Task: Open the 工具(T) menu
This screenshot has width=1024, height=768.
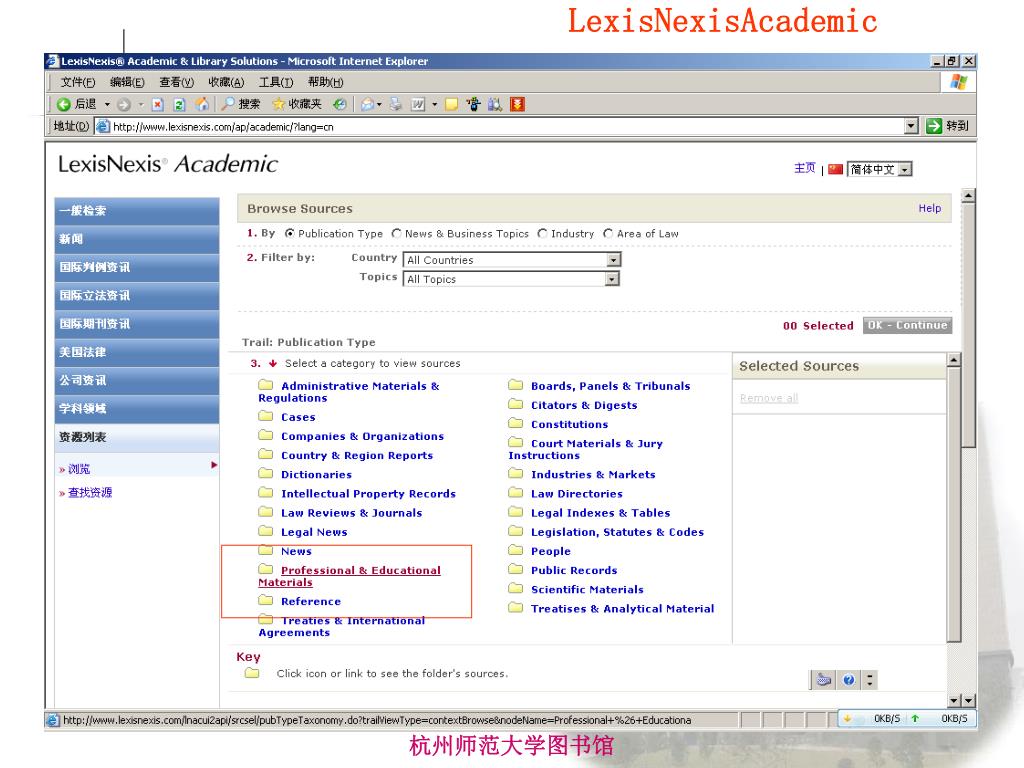Action: click(276, 82)
